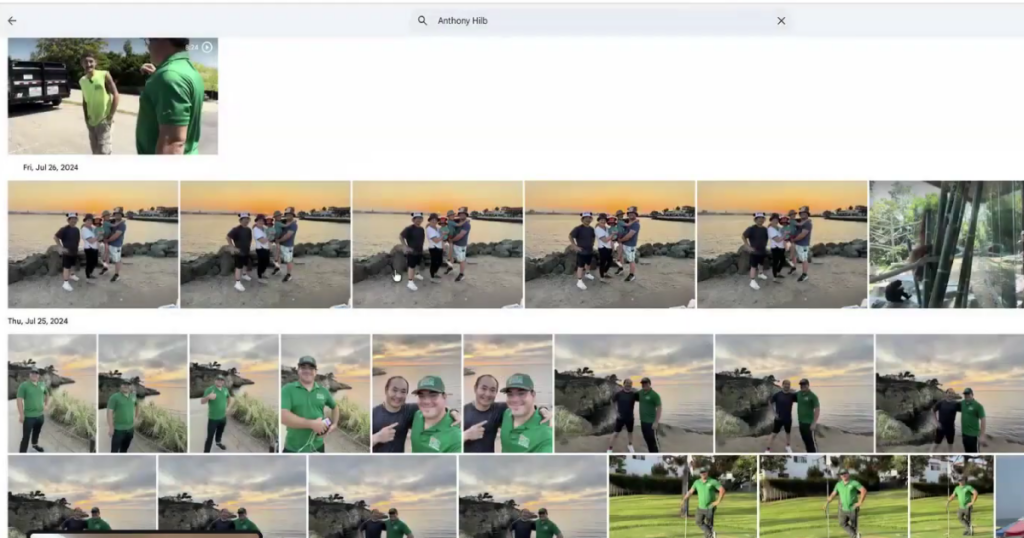Image resolution: width=1024 pixels, height=538 pixels.
Task: Open the first selfie of two smiling men
Action: 416,393
